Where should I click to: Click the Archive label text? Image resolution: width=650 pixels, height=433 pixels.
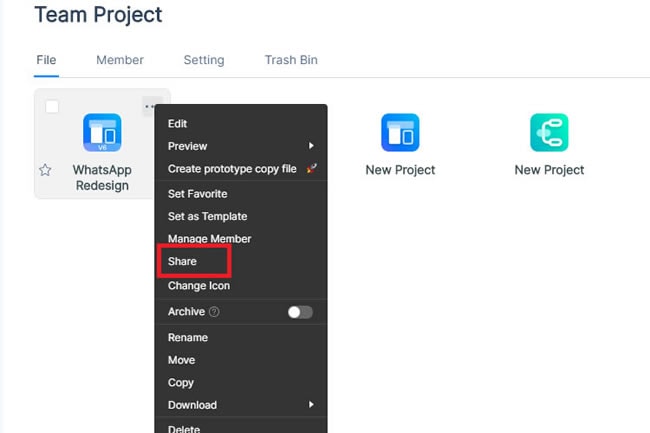coord(187,312)
